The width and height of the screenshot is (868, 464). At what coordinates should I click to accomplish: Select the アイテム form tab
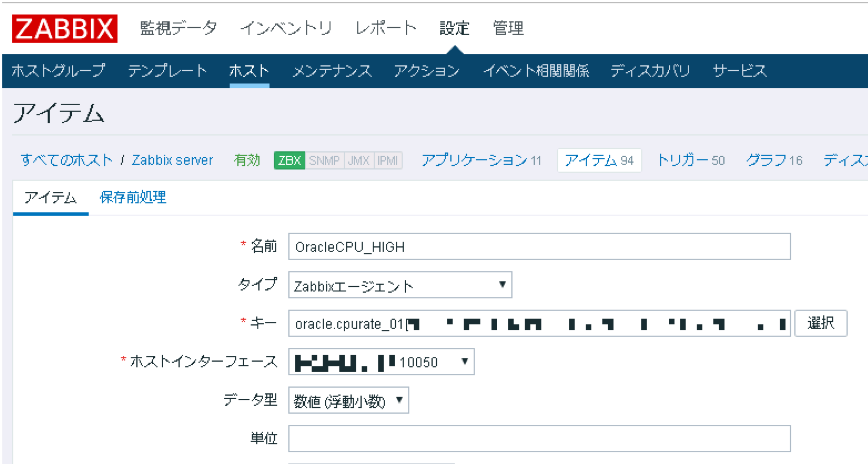50,197
